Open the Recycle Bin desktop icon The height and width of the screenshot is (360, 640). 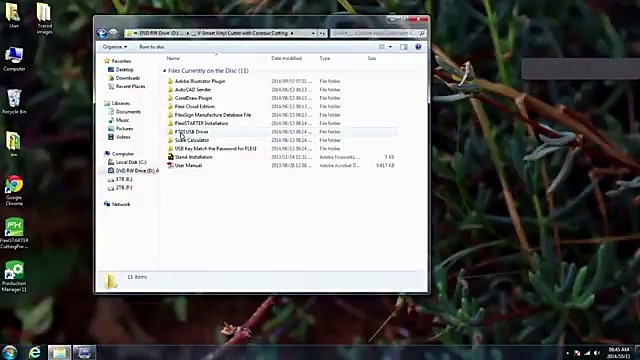pos(14,102)
